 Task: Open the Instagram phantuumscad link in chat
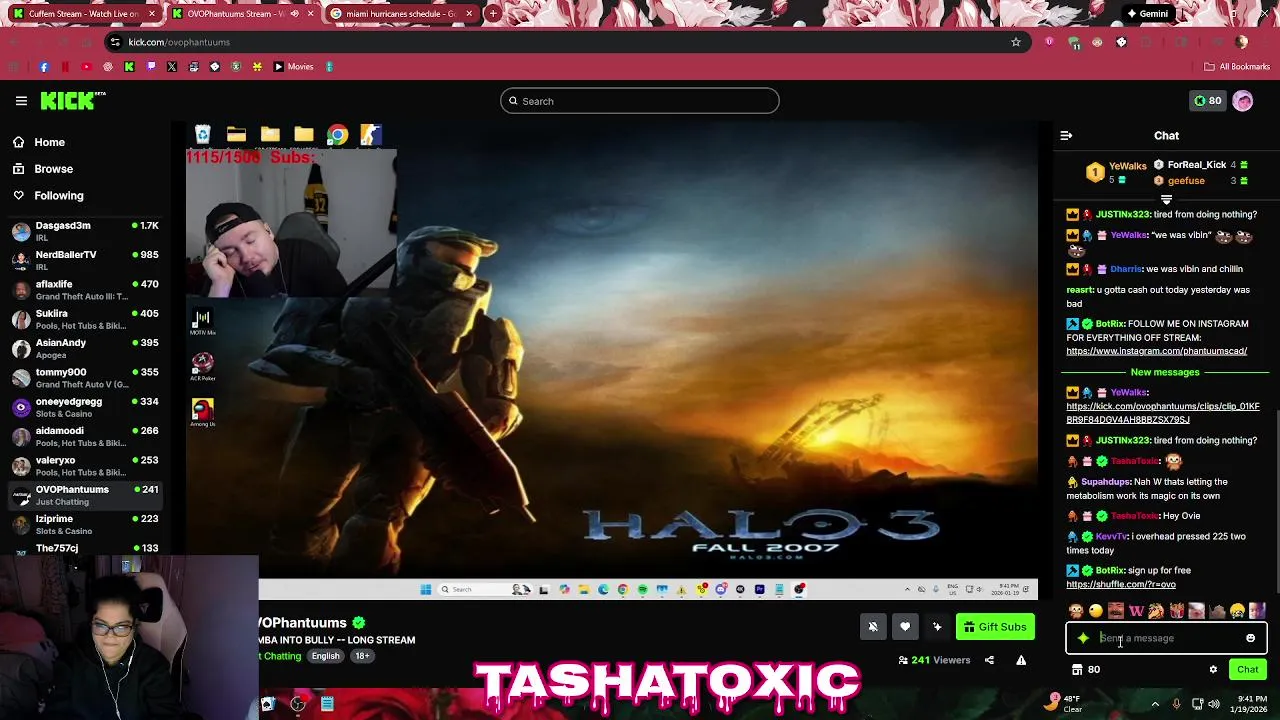[1156, 351]
